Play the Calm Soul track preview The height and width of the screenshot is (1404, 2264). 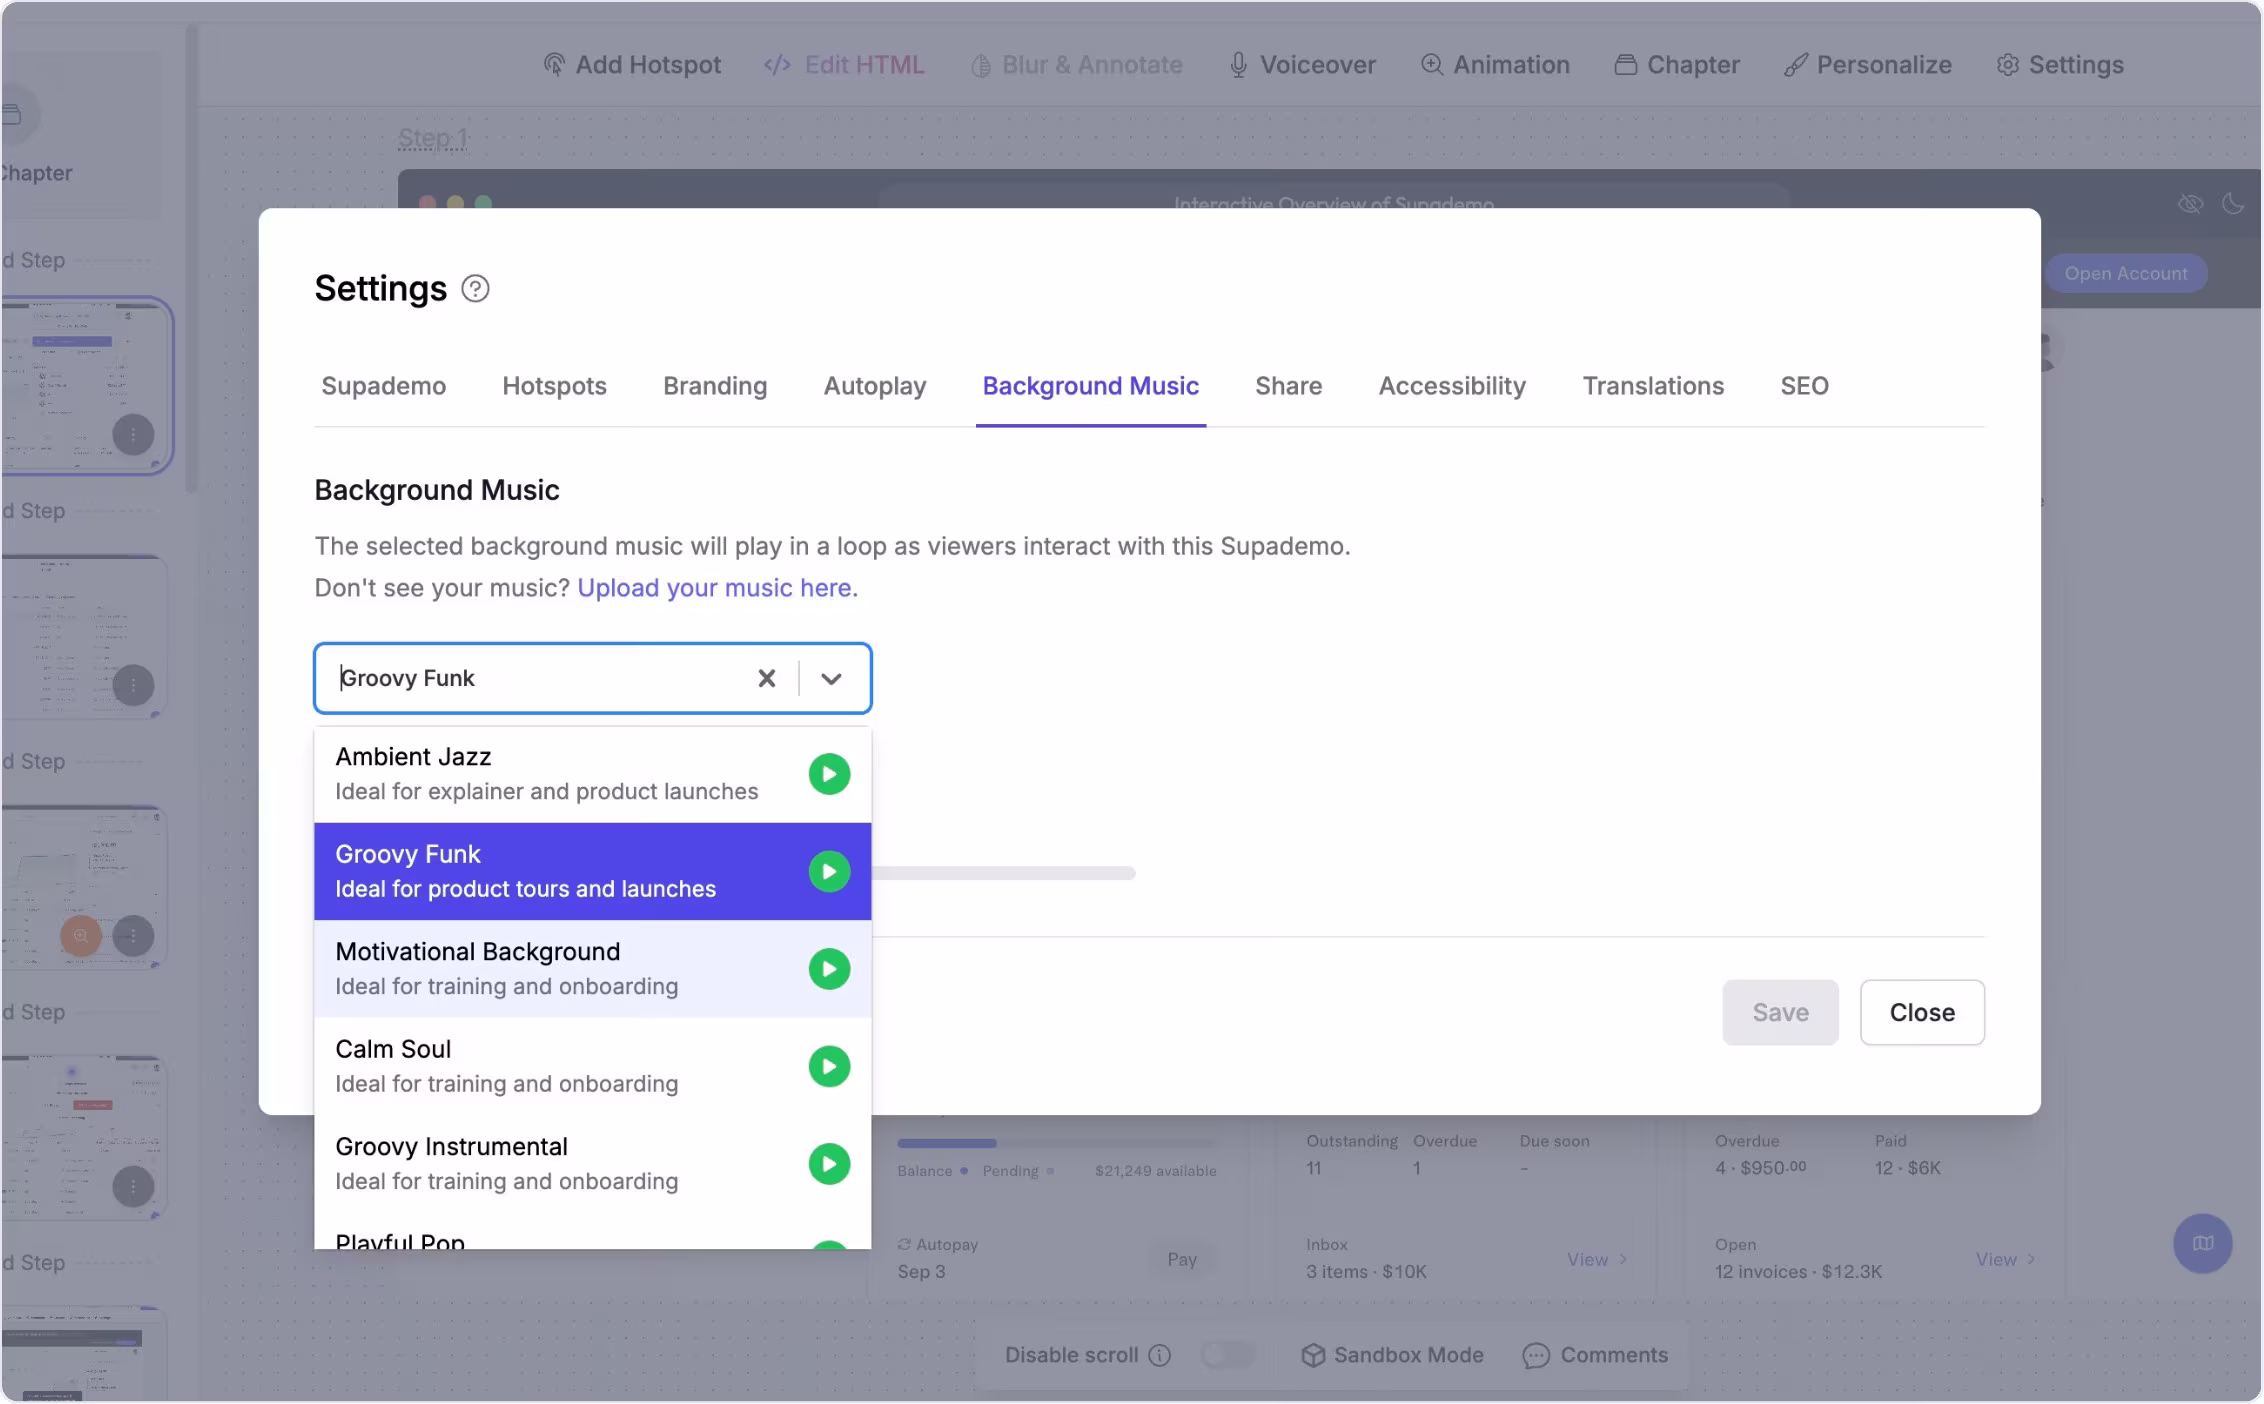point(829,1066)
